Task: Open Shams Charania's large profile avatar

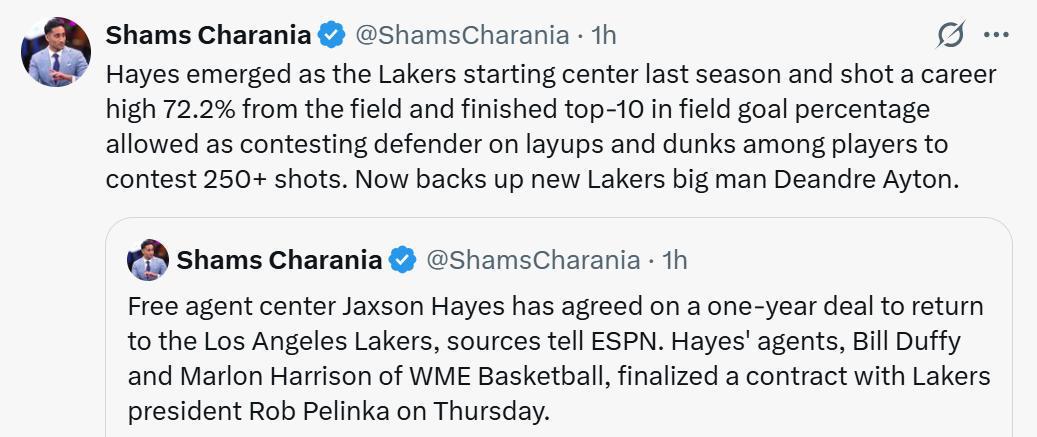Action: pyautogui.click(x=56, y=52)
